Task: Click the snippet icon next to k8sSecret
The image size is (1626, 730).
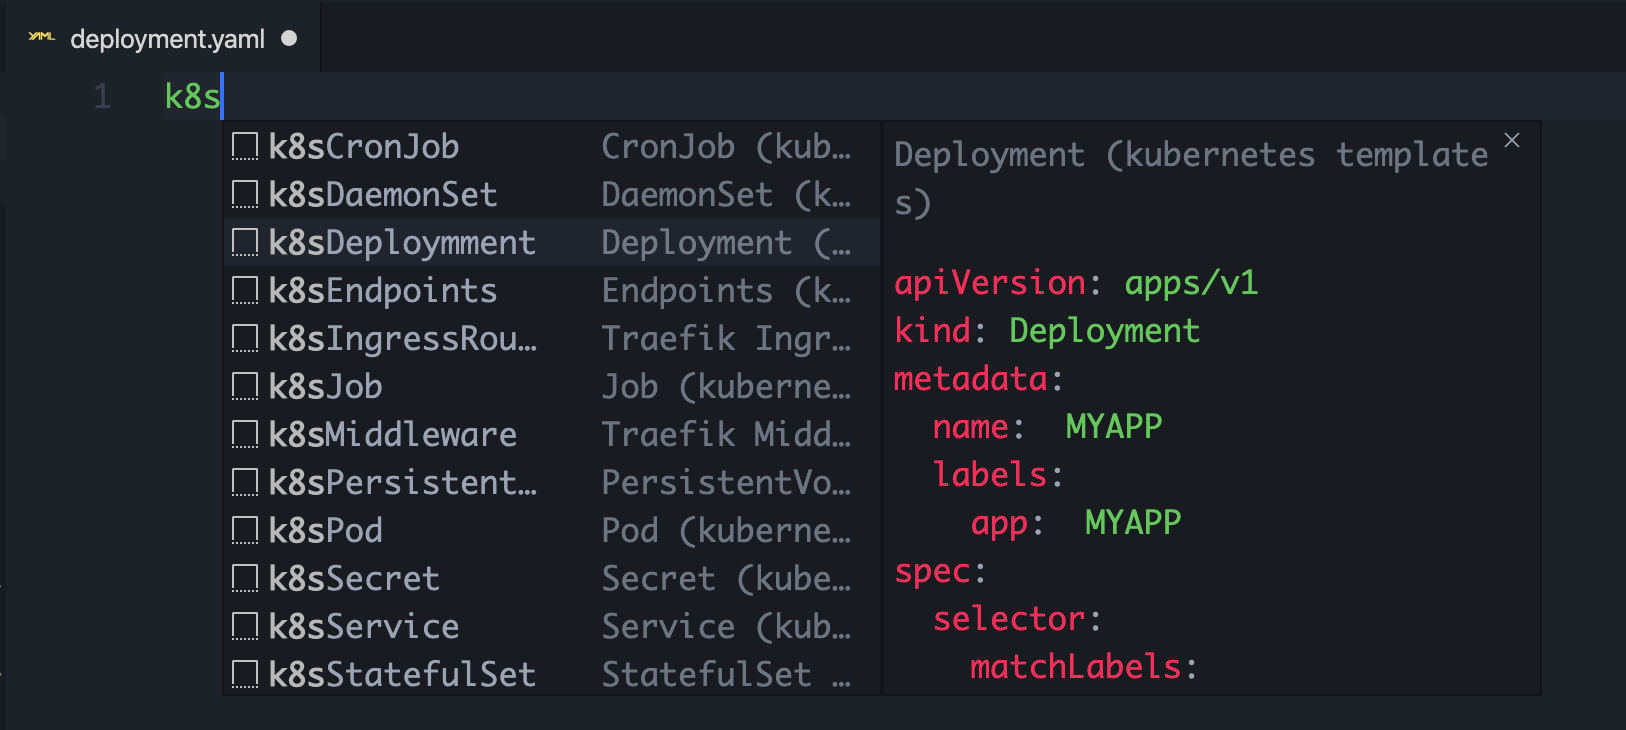Action: point(245,579)
